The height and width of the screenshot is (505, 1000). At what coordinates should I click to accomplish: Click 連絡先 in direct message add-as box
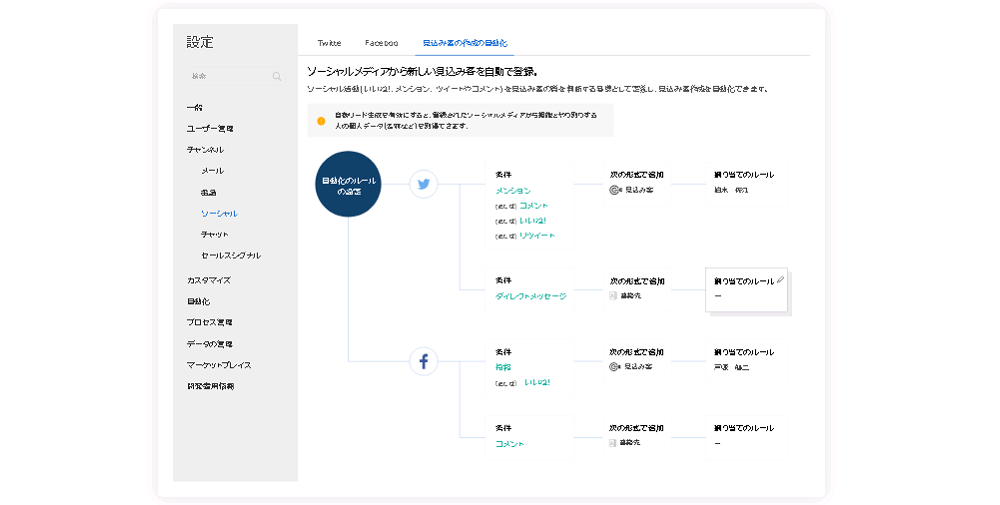click(x=630, y=296)
